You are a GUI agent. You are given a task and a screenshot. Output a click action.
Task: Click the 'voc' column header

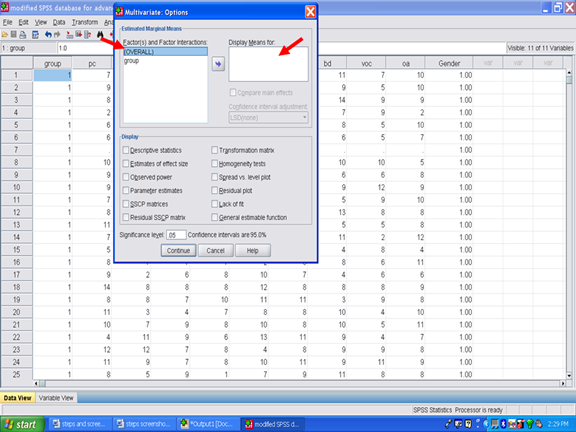(x=366, y=64)
